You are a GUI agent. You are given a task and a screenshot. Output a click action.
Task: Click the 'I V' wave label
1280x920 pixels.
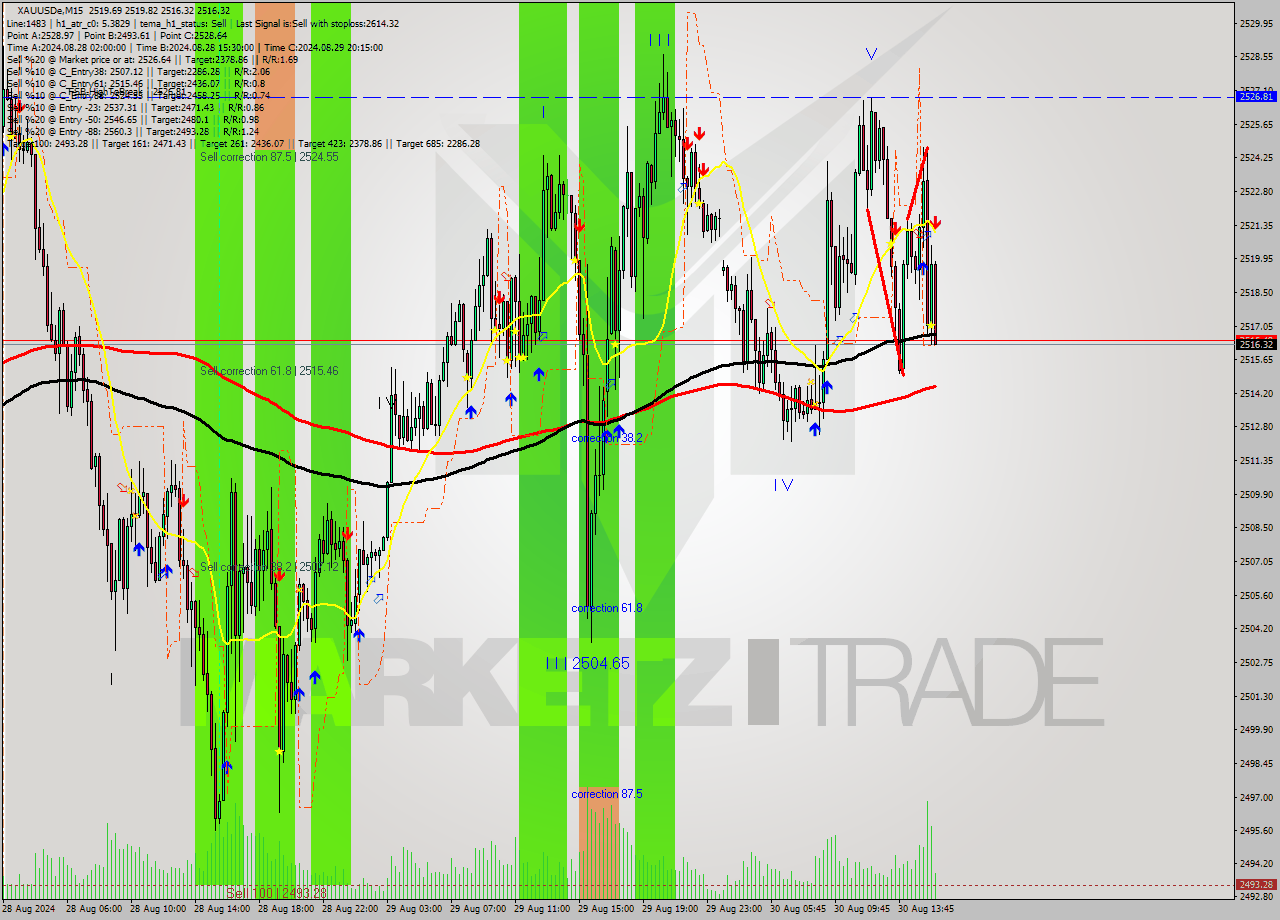tap(783, 485)
